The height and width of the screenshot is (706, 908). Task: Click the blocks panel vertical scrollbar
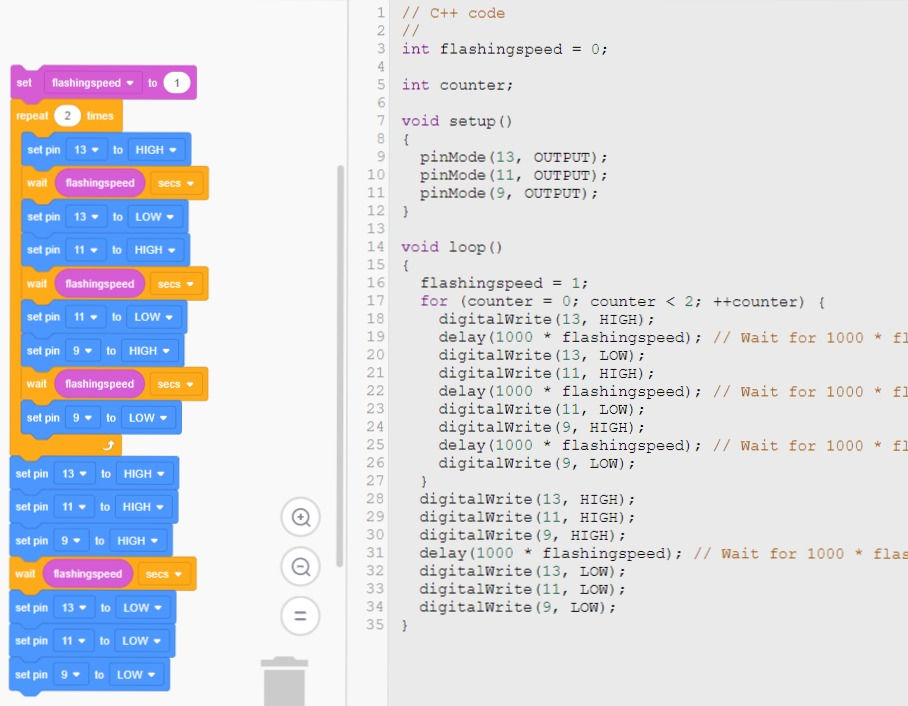click(340, 366)
